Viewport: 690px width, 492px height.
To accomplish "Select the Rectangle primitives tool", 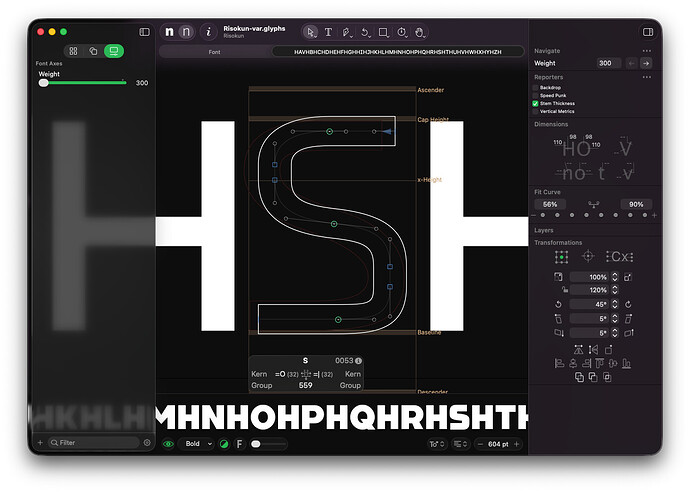I will pos(383,32).
